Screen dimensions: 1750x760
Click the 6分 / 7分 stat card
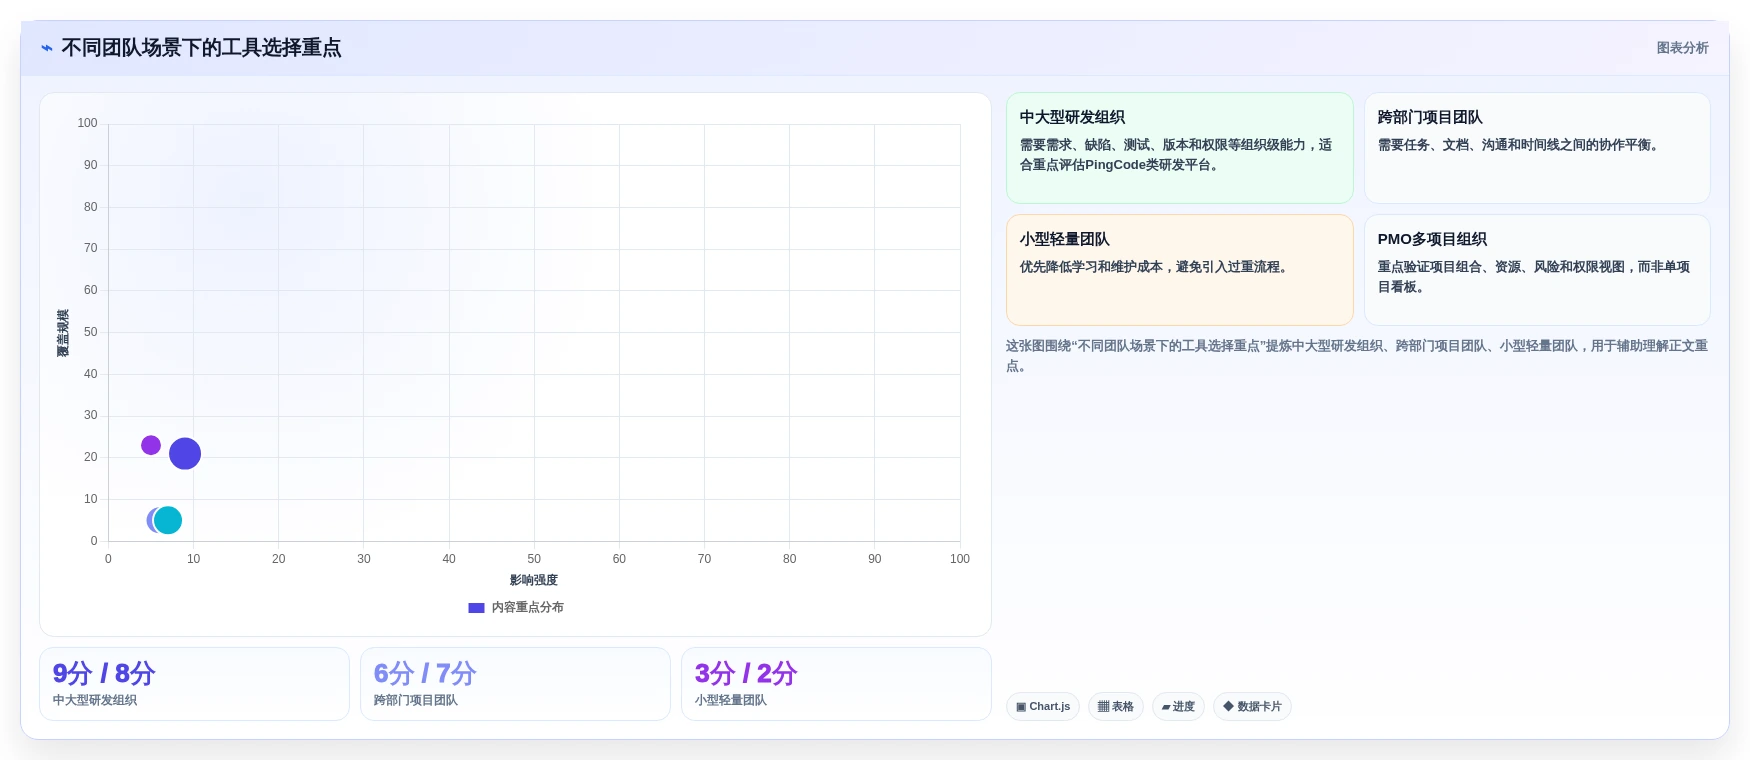click(515, 684)
